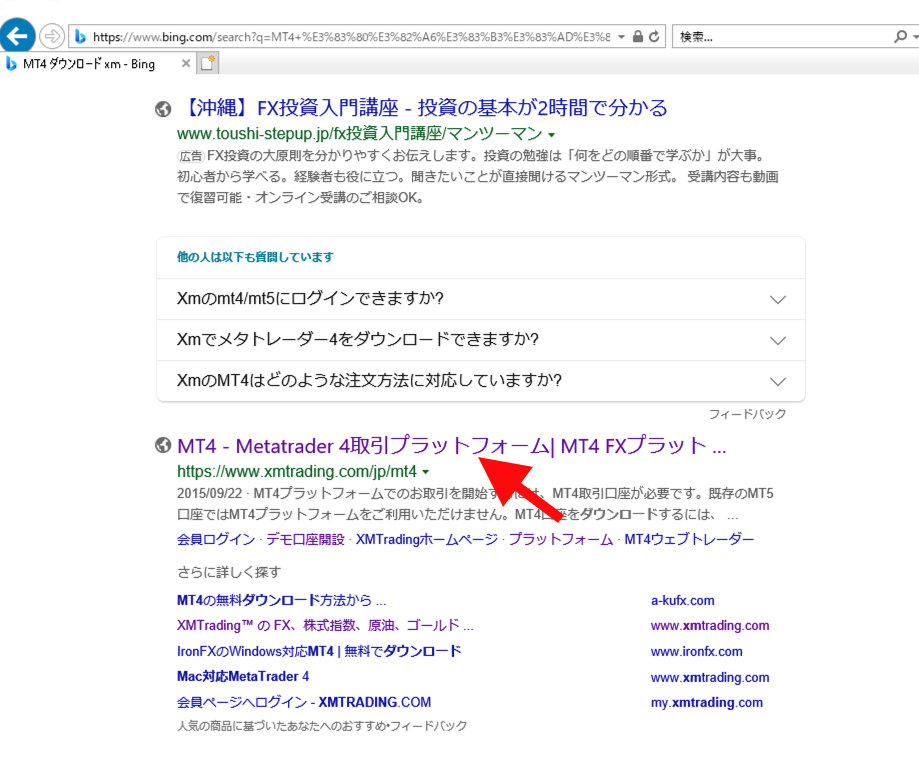
Task: Click the magnifier icon in search box
Action: click(899, 37)
